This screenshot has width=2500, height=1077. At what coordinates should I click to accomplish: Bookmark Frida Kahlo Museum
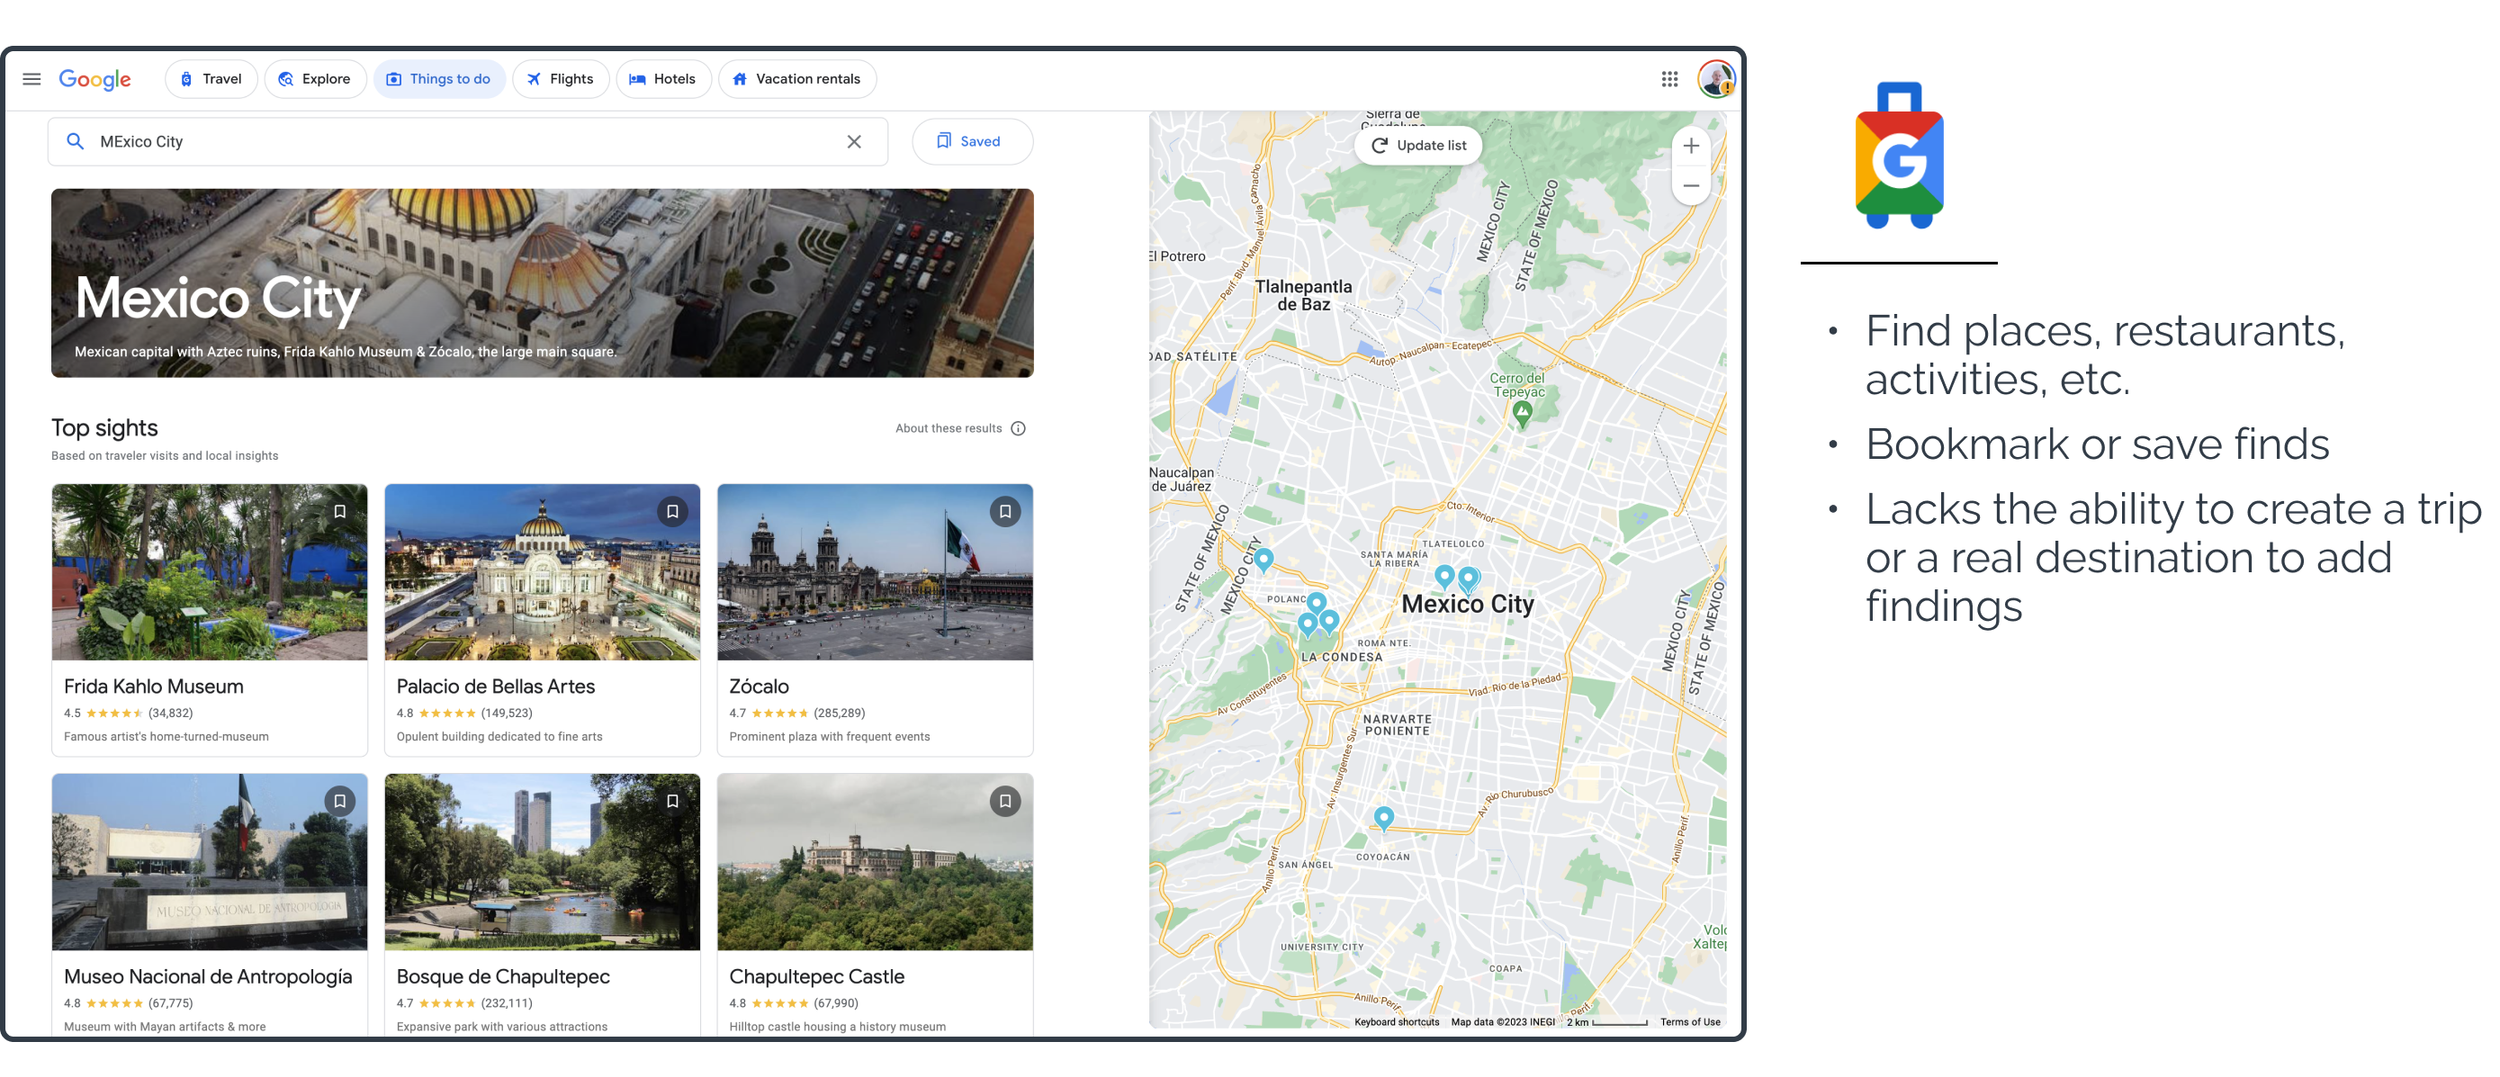340,512
